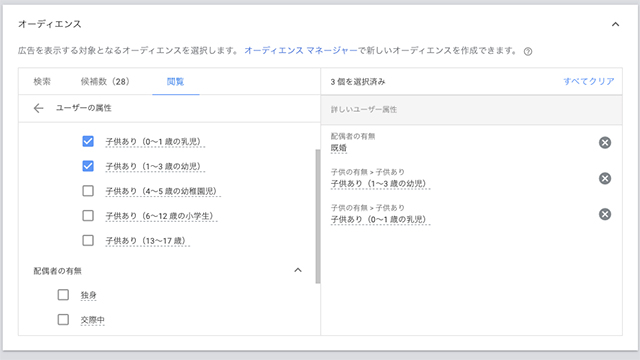Uncheck 子供あり(0~1歳の乳児) checkbox
The height and width of the screenshot is (360, 640).
[88, 142]
